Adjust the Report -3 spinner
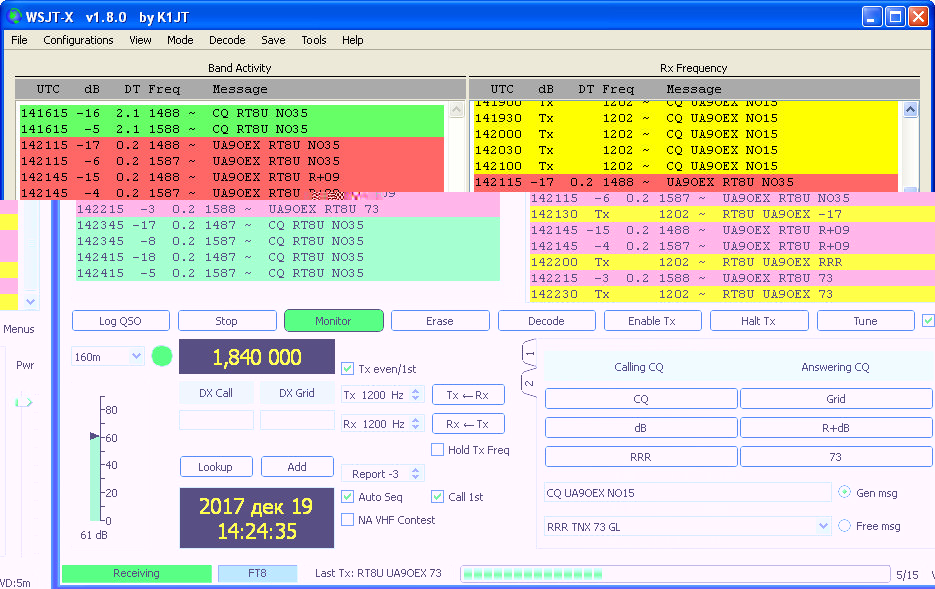 417,474
